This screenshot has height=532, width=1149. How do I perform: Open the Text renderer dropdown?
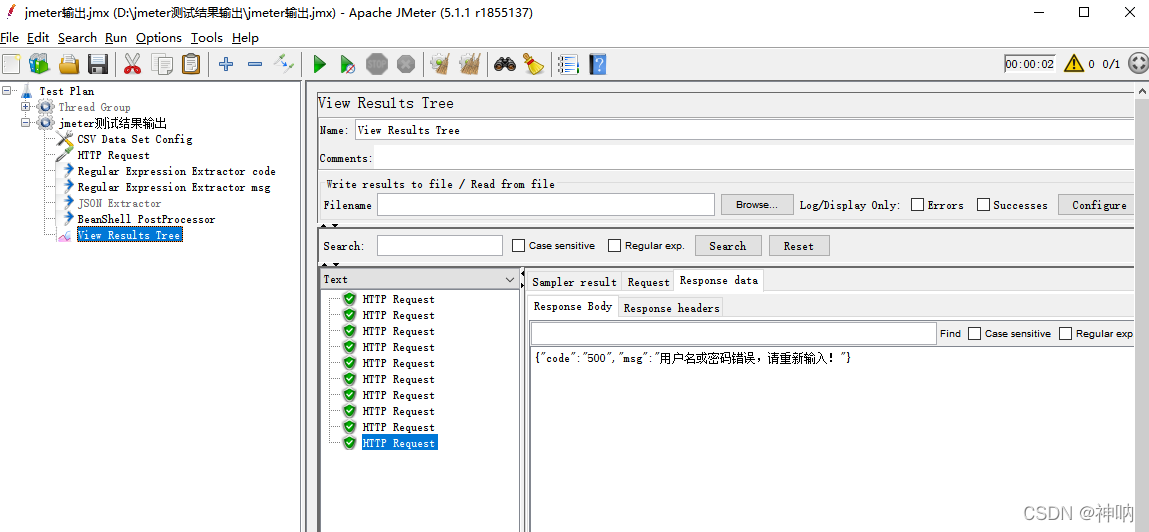[x=420, y=279]
